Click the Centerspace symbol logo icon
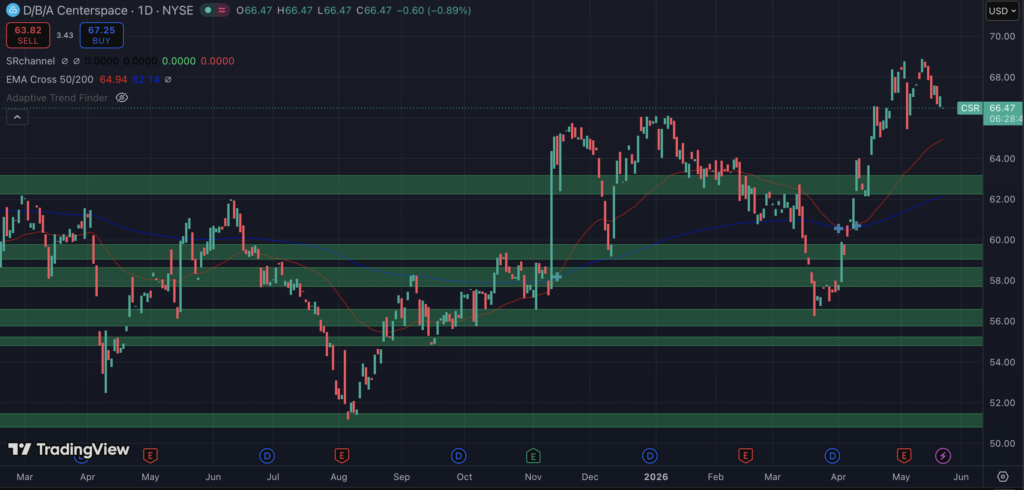Viewport: 1024px width, 490px height. click(12, 10)
